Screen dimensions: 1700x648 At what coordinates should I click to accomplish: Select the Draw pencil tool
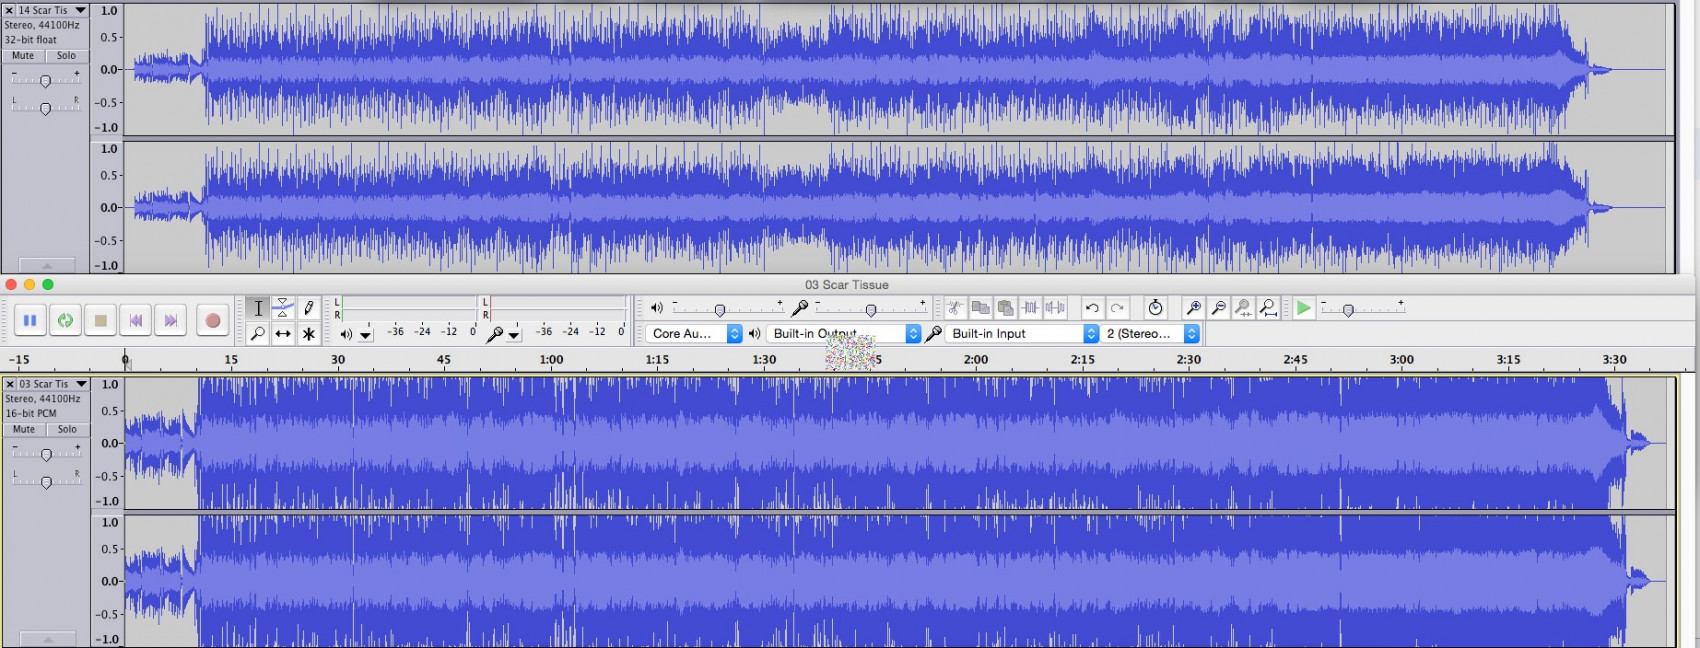pos(309,308)
